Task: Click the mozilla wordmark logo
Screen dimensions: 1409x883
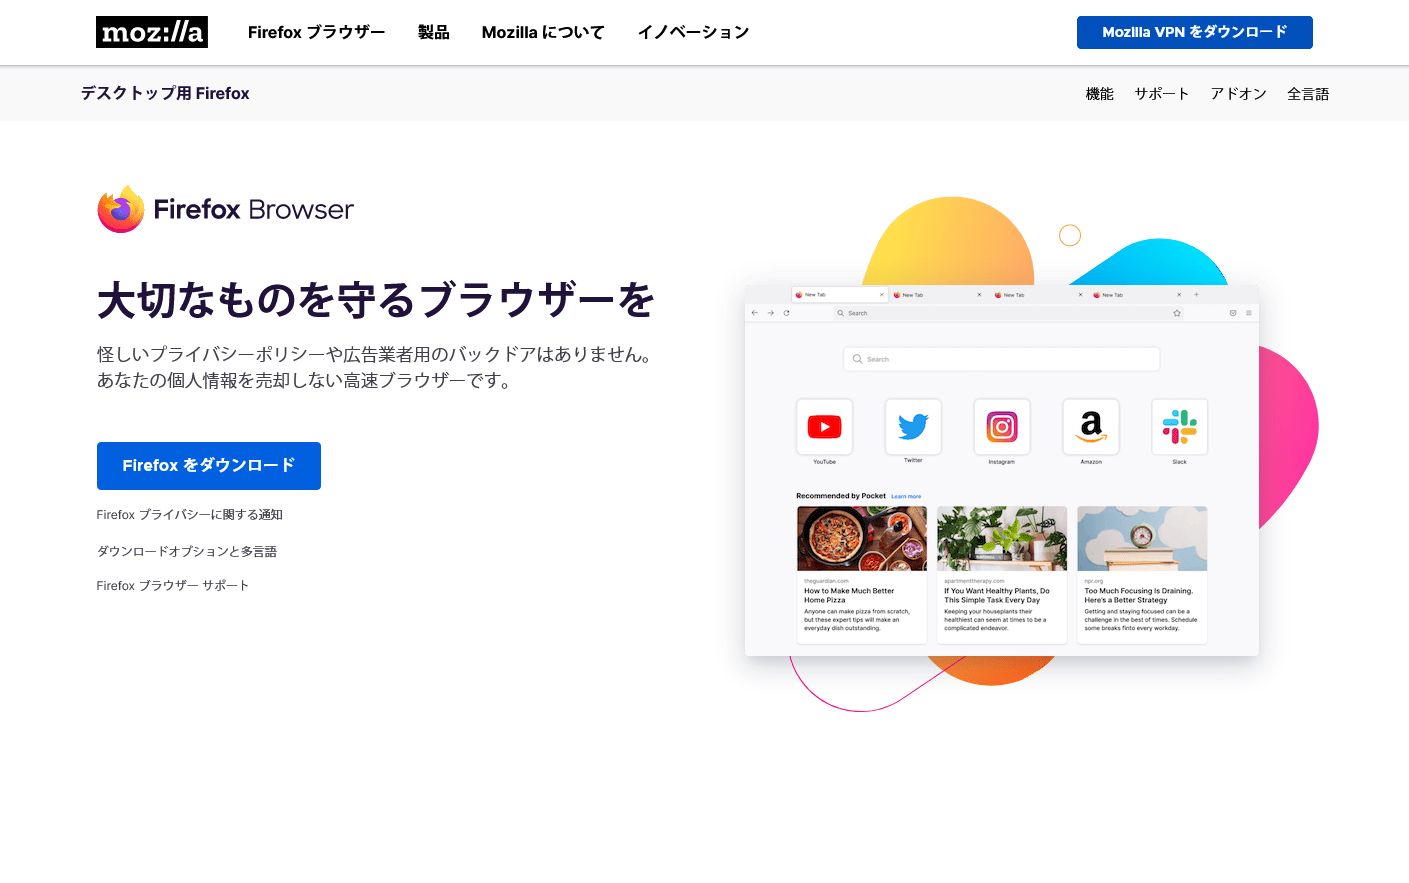Action: coord(151,32)
